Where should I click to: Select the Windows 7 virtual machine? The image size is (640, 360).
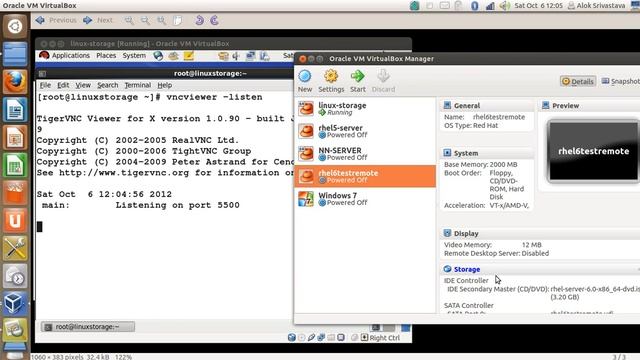(x=365, y=199)
